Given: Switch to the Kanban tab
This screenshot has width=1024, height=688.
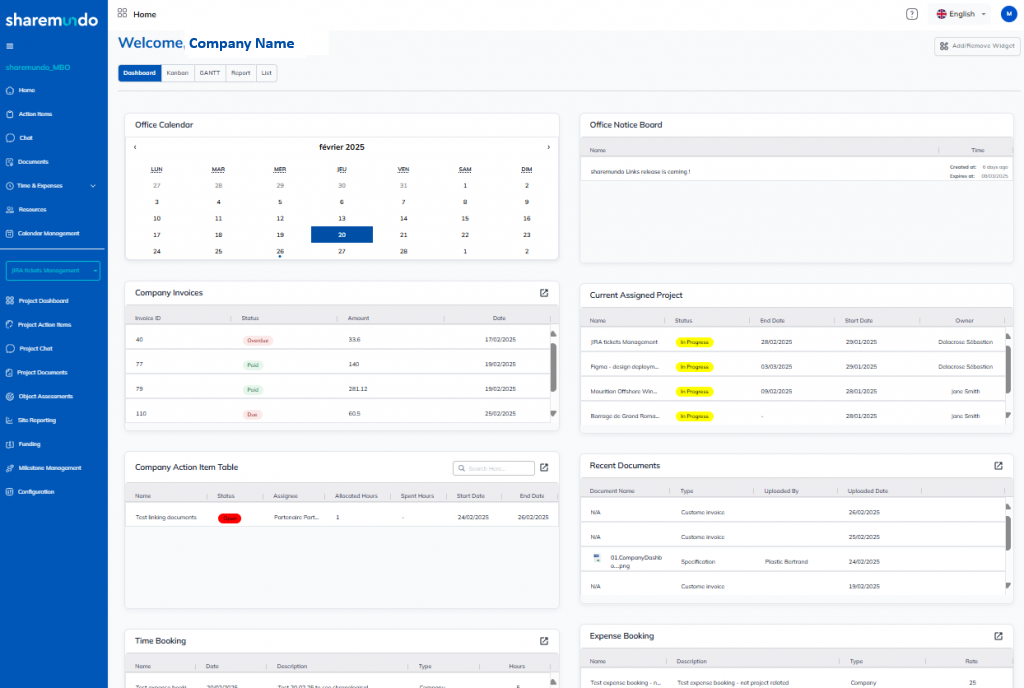Looking at the screenshot, I should 177,73.
